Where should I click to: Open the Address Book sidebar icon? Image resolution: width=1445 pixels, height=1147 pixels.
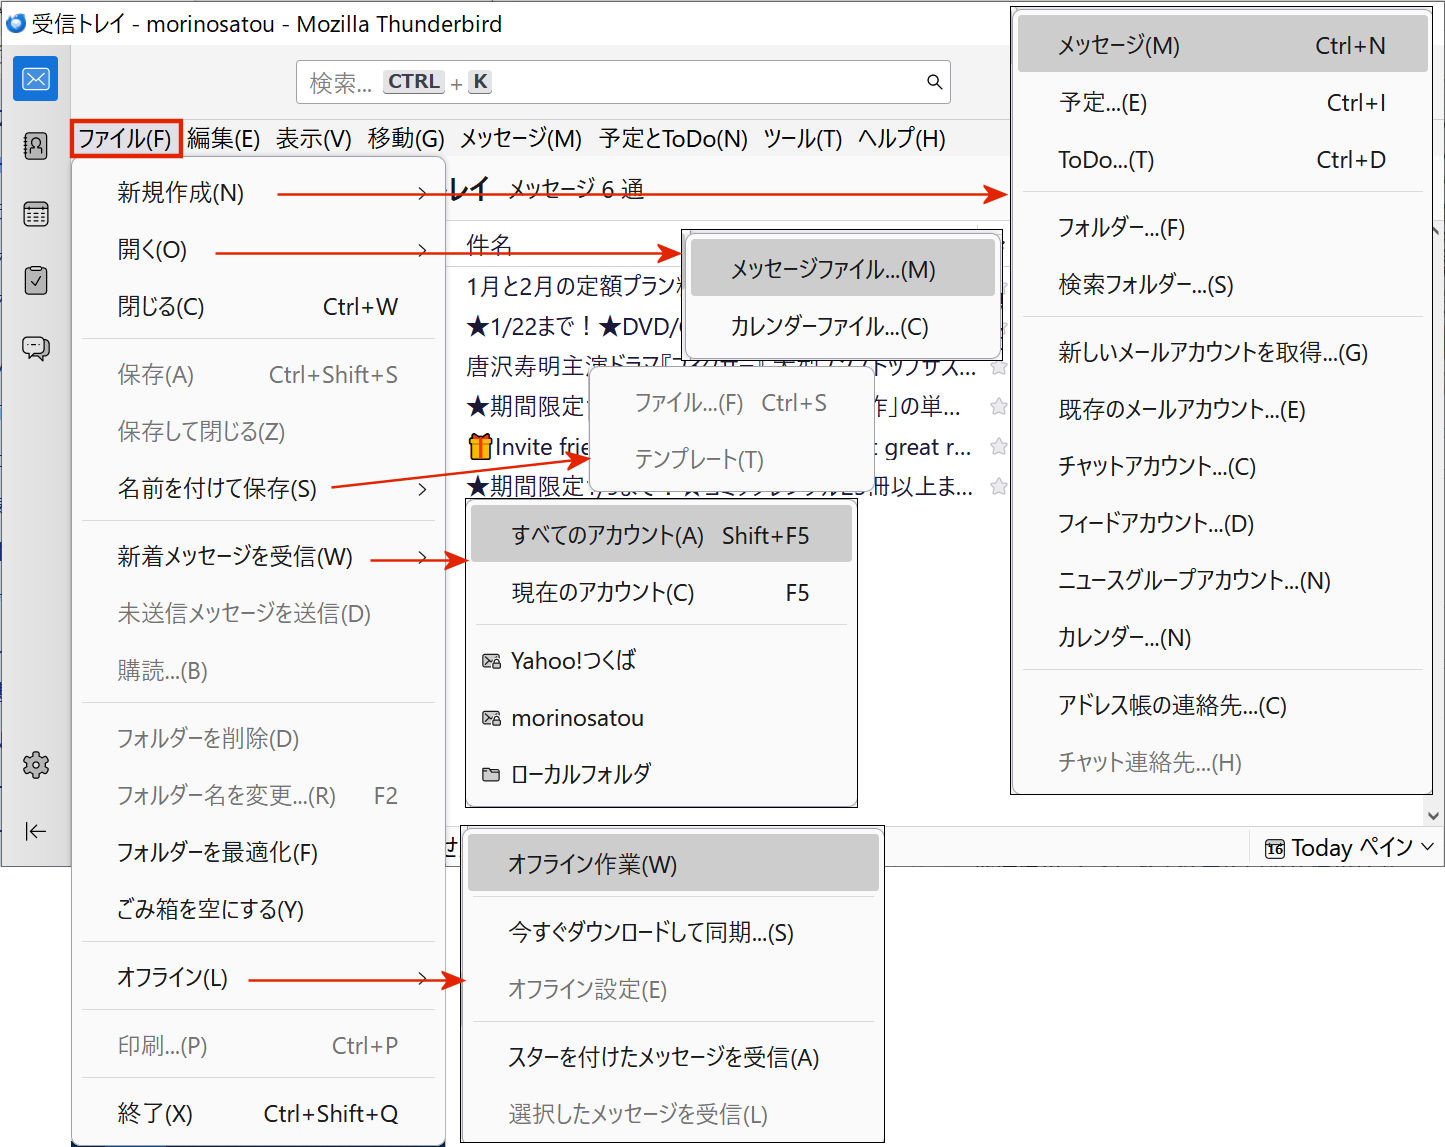[x=36, y=146]
